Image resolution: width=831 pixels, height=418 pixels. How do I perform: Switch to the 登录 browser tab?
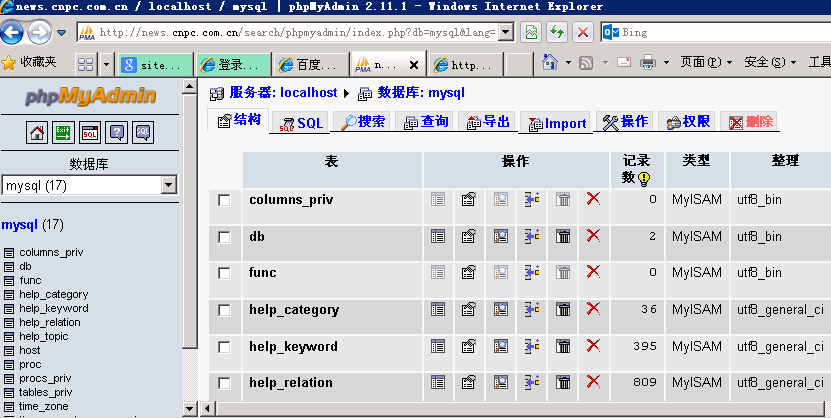(x=234, y=65)
